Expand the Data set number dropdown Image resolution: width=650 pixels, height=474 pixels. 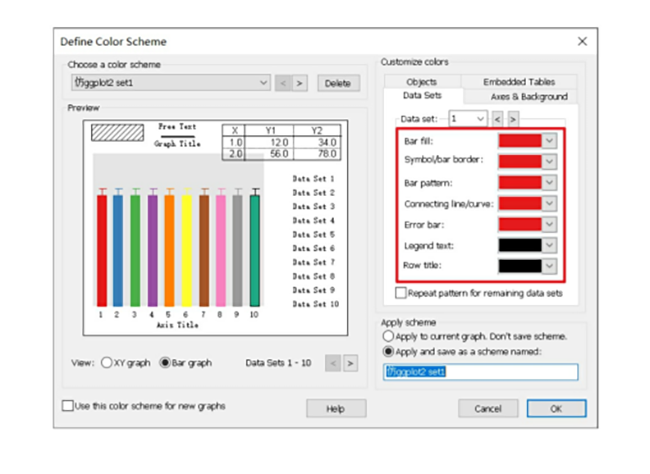pyautogui.click(x=481, y=118)
